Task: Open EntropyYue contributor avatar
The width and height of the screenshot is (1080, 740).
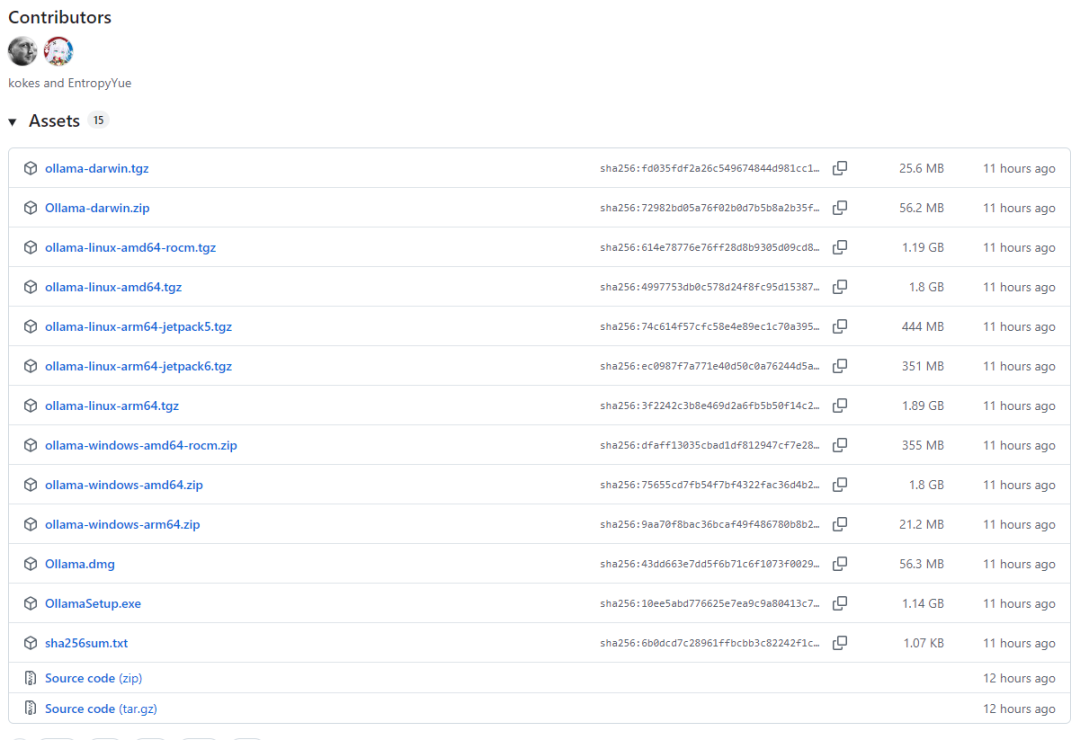Action: 59,51
